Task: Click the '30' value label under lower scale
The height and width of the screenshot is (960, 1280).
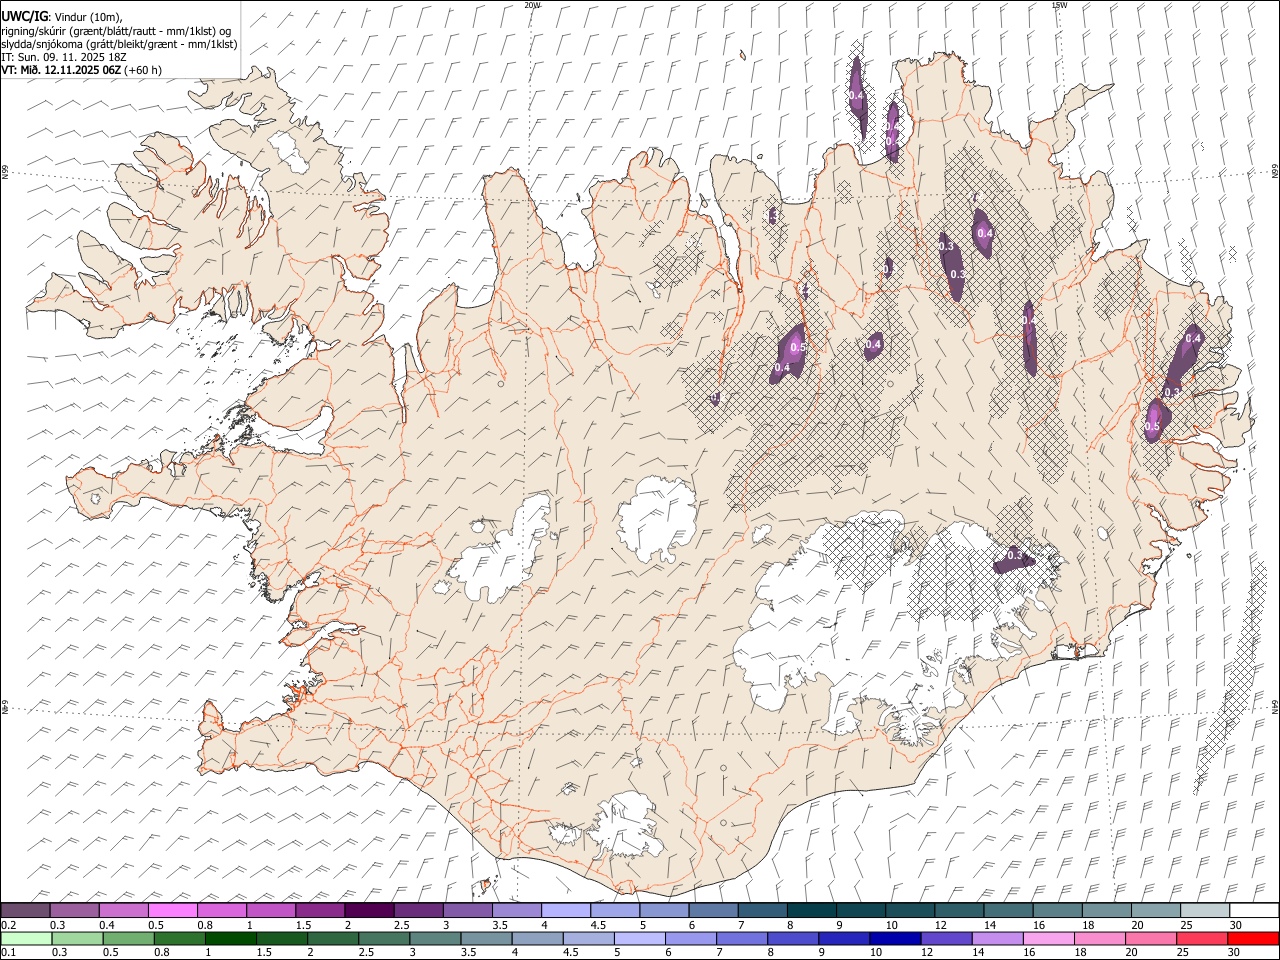Action: 1236,953
